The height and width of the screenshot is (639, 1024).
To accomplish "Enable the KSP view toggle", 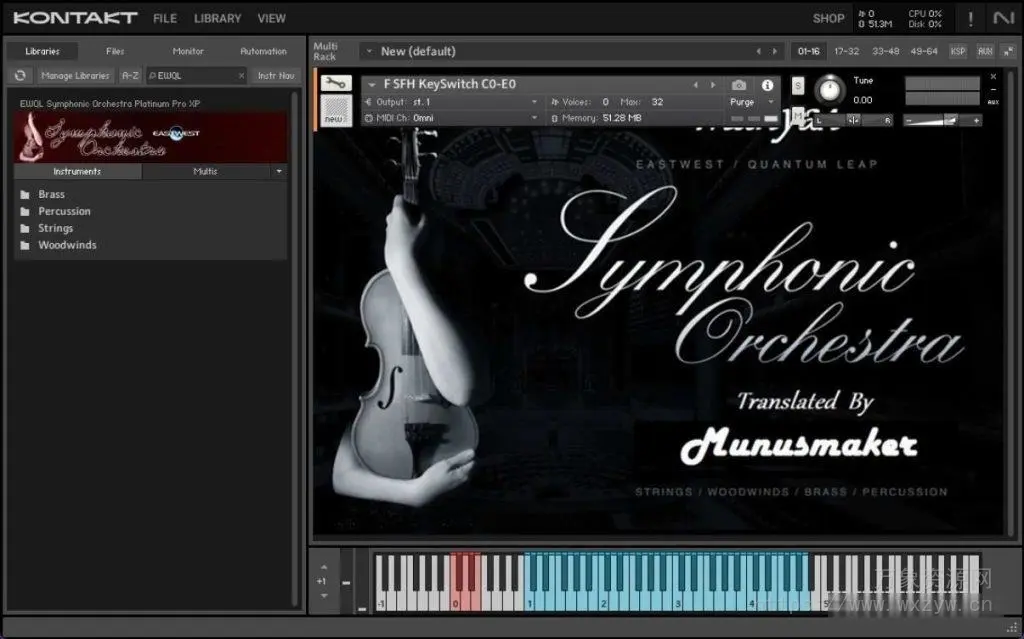I will coord(957,50).
